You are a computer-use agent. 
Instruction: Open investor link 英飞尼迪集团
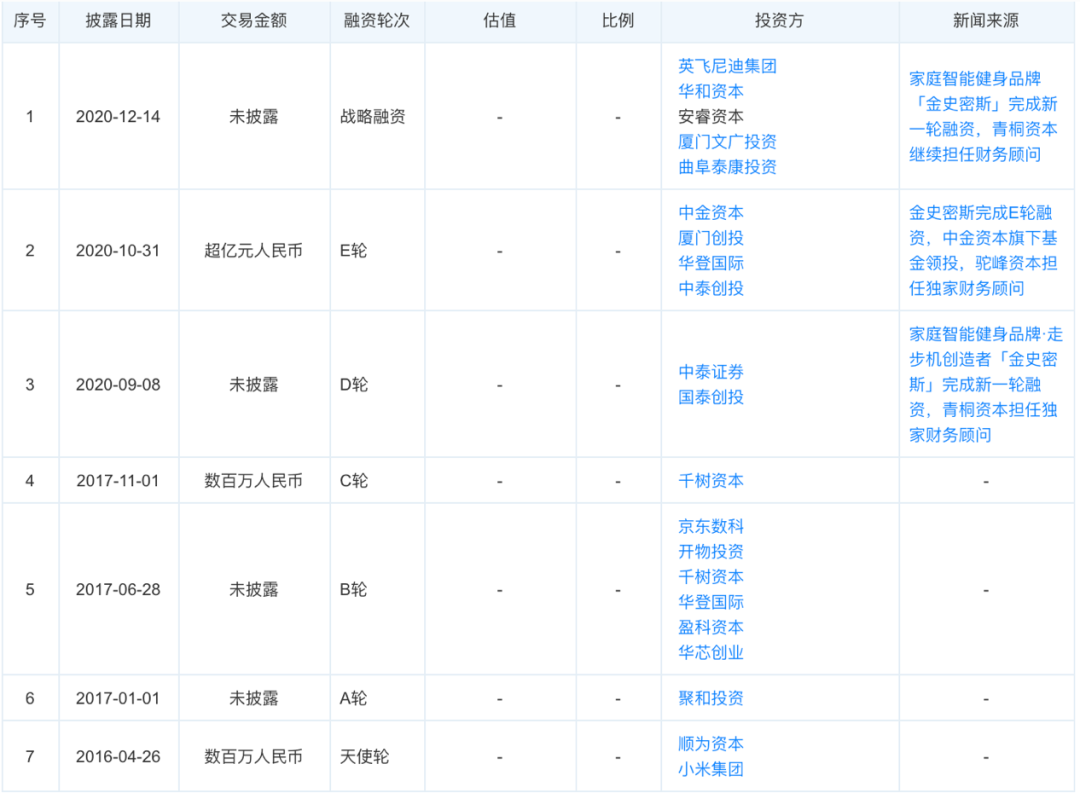[x=727, y=66]
